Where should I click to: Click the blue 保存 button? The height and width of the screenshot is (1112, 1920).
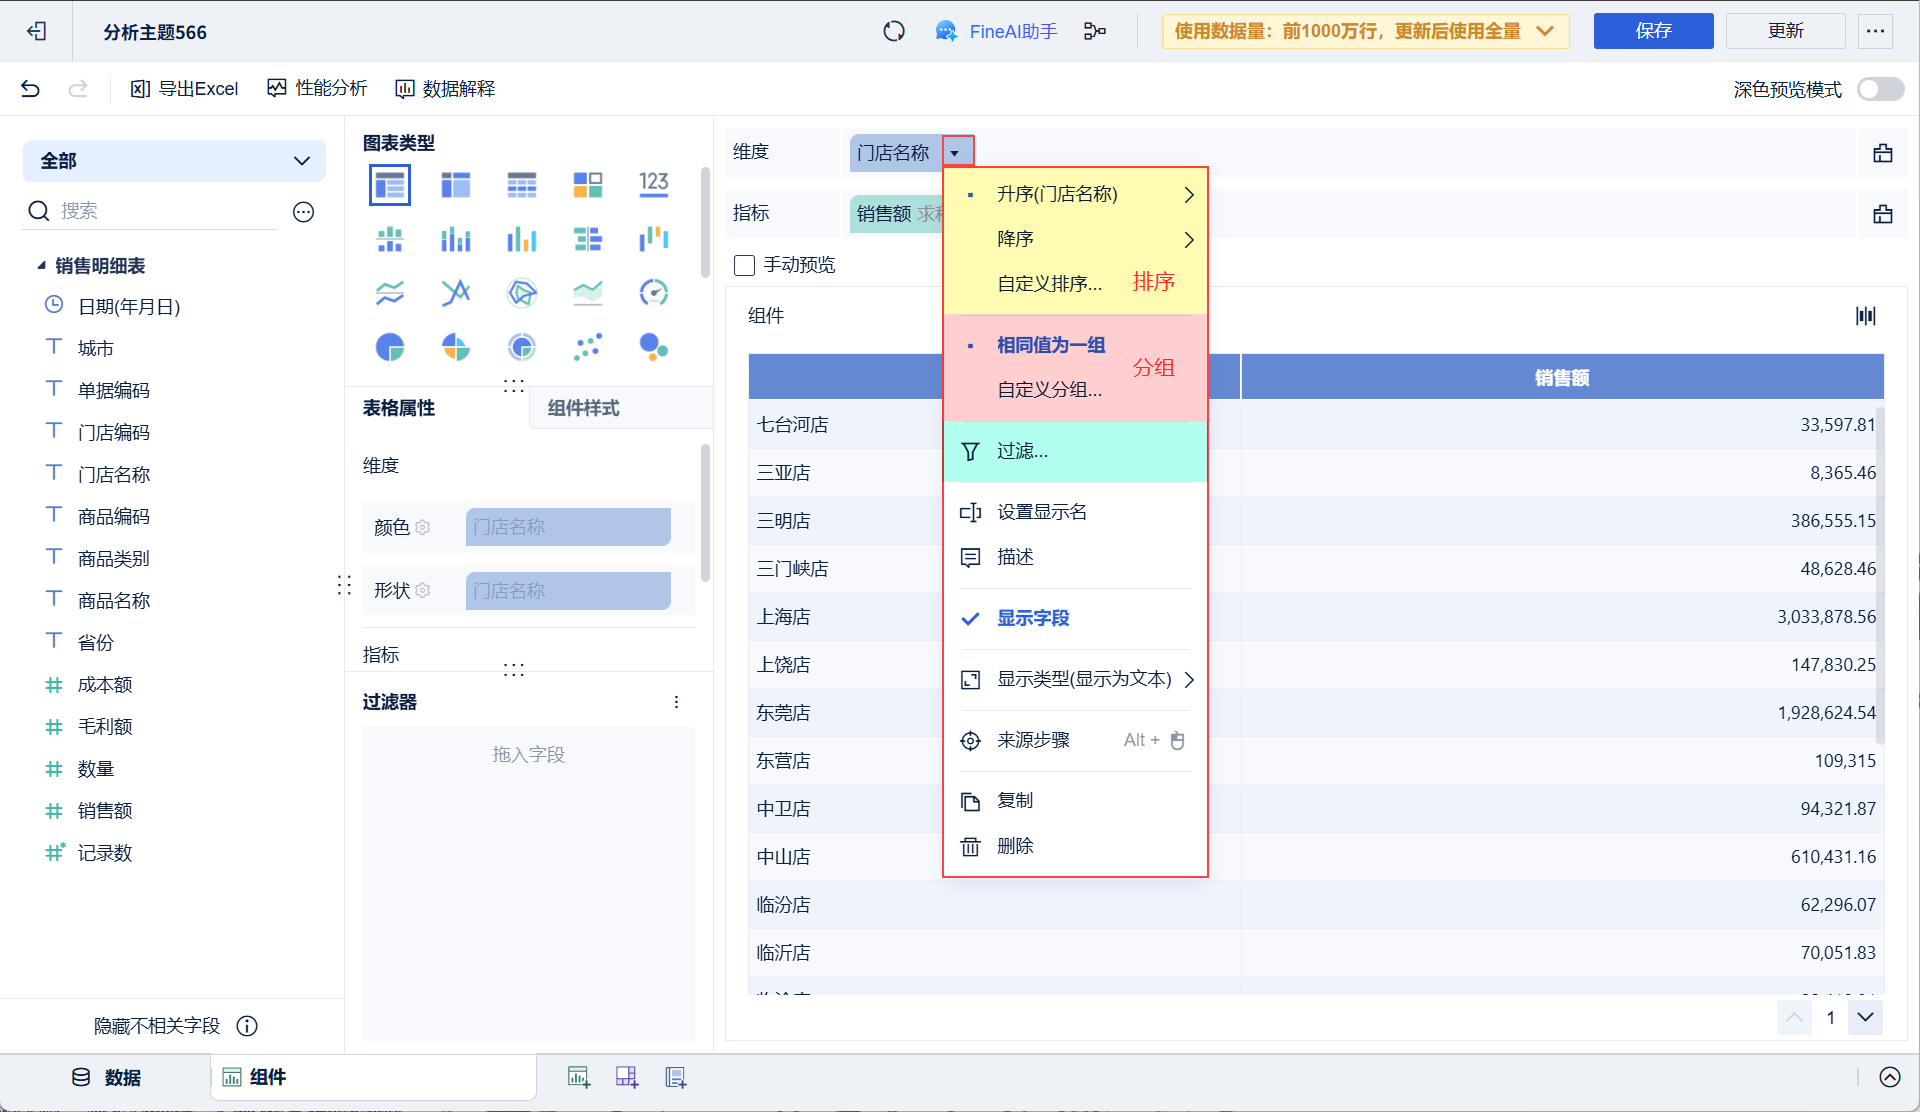click(x=1652, y=32)
